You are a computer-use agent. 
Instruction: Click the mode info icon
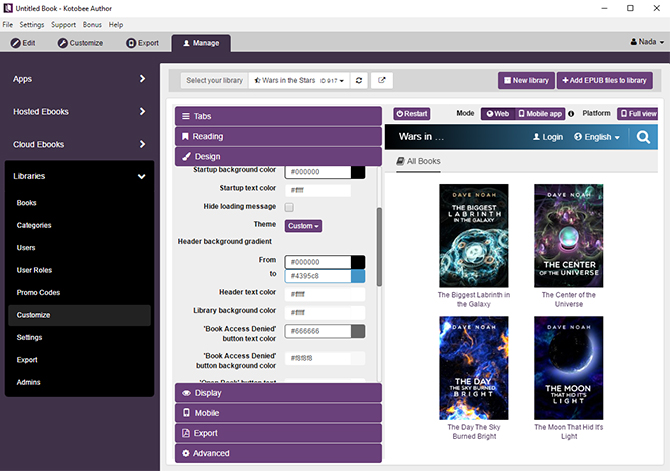click(x=571, y=114)
